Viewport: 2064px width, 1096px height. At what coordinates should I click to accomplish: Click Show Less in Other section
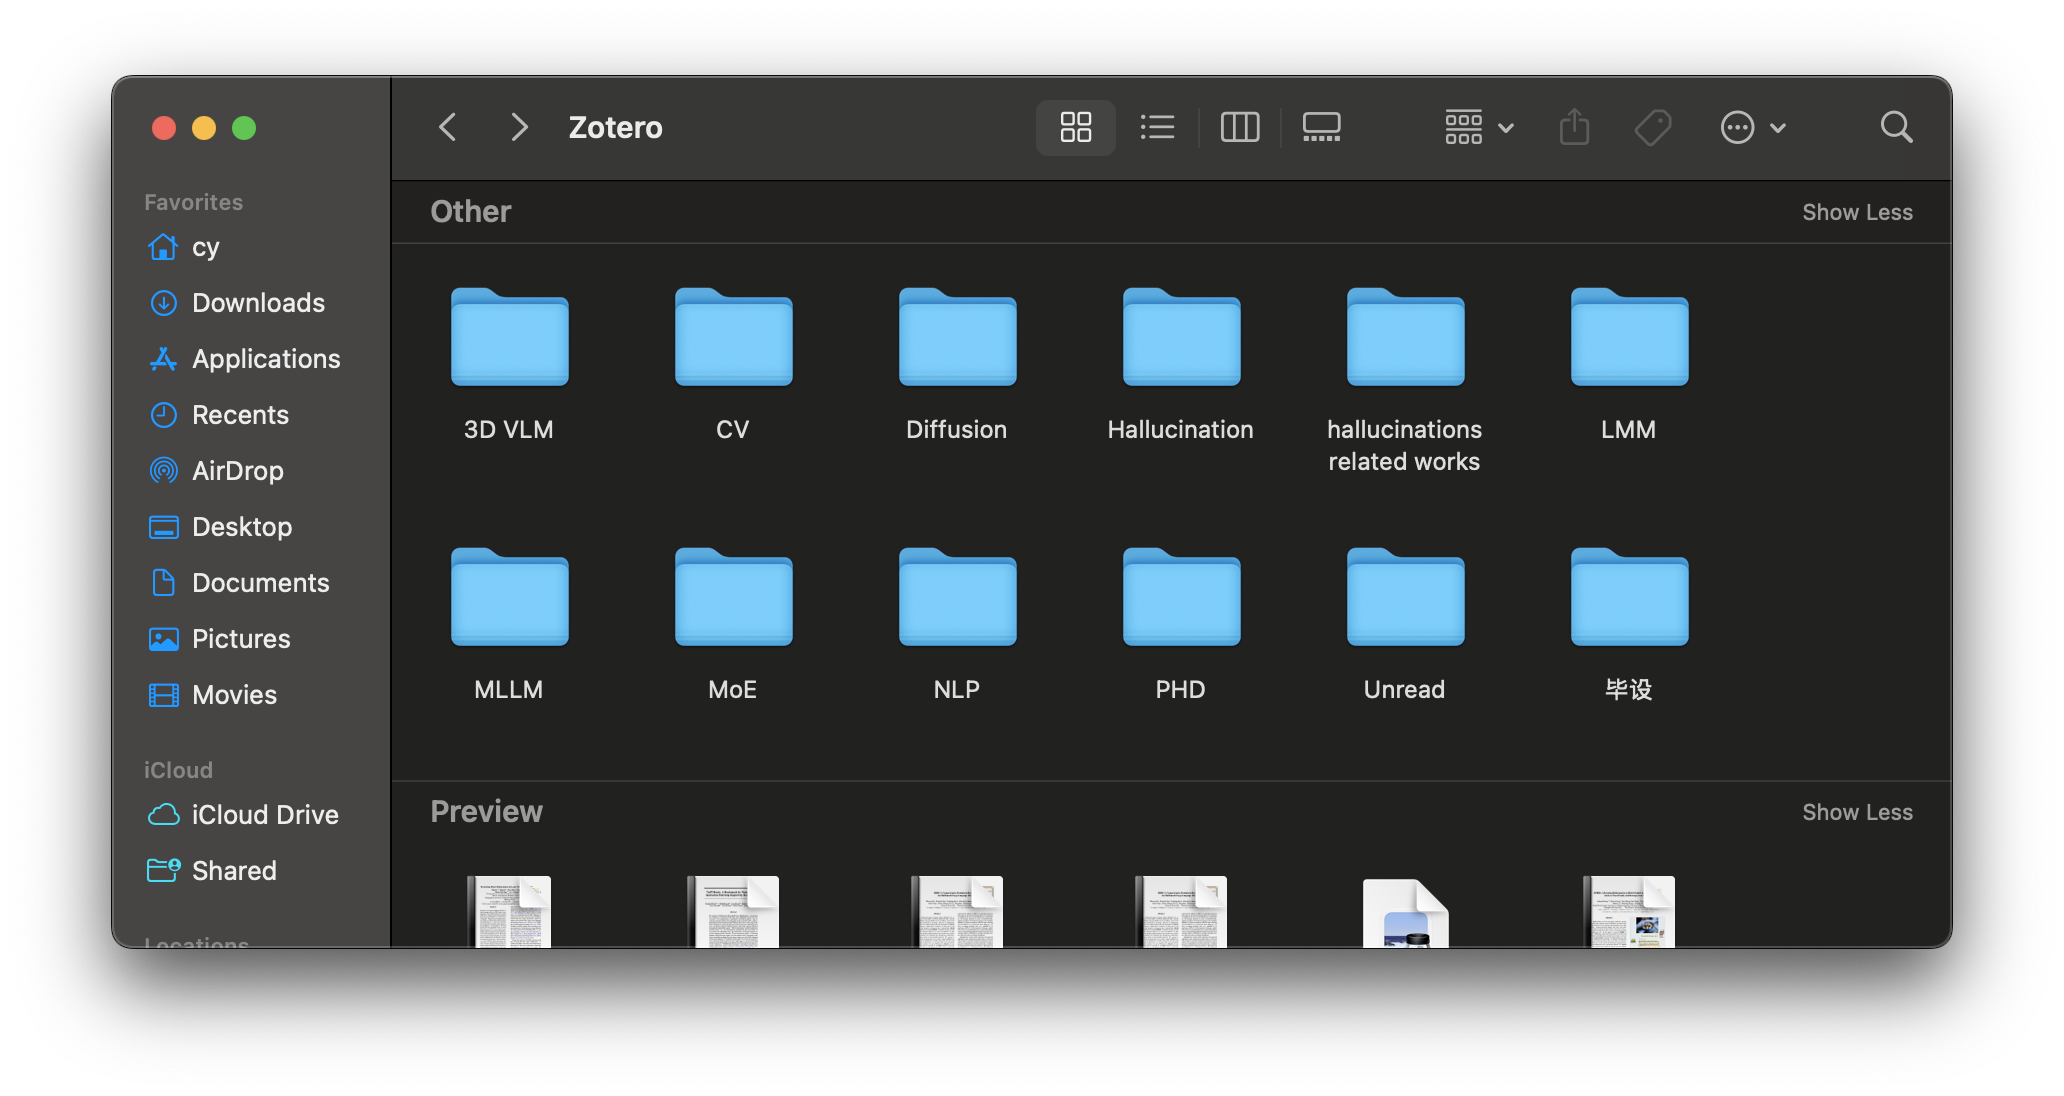1857,212
